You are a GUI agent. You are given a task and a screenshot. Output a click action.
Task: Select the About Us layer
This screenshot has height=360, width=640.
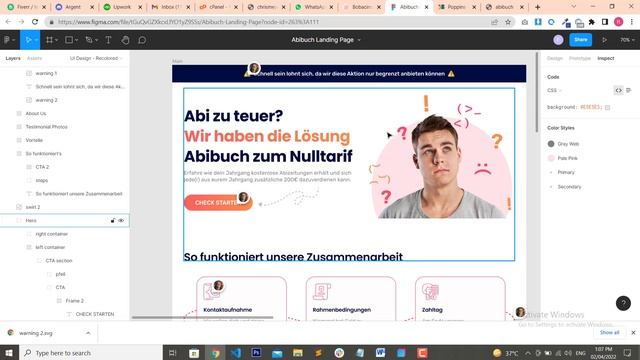click(36, 113)
